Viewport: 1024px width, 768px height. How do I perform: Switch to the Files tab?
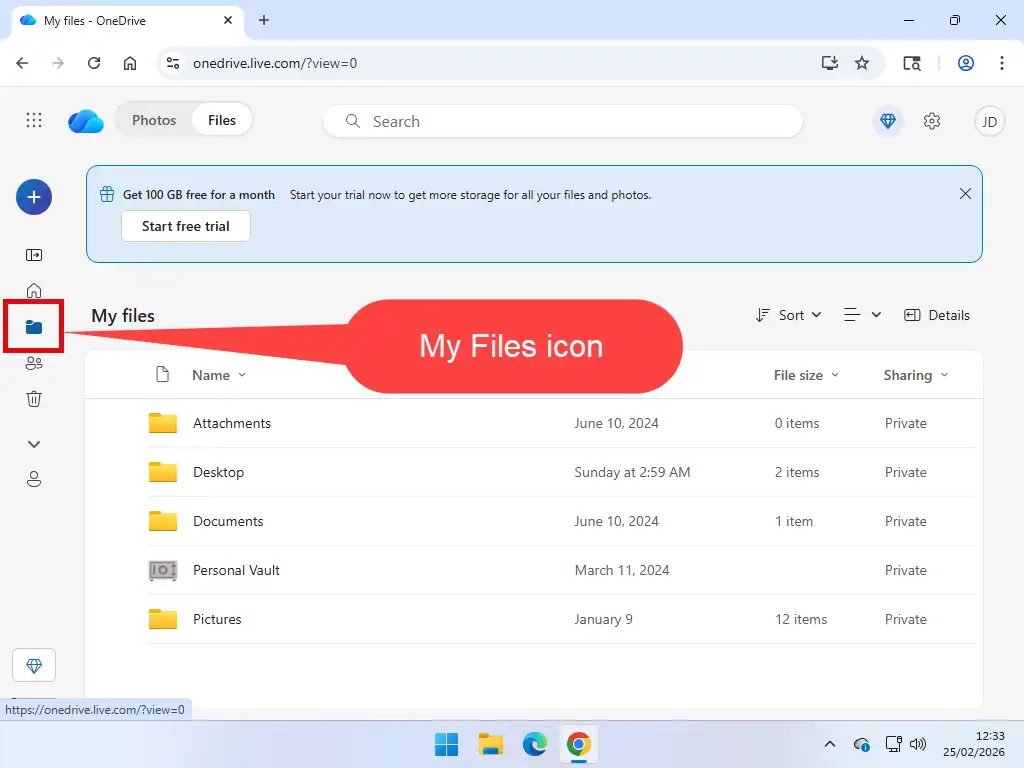(x=221, y=119)
